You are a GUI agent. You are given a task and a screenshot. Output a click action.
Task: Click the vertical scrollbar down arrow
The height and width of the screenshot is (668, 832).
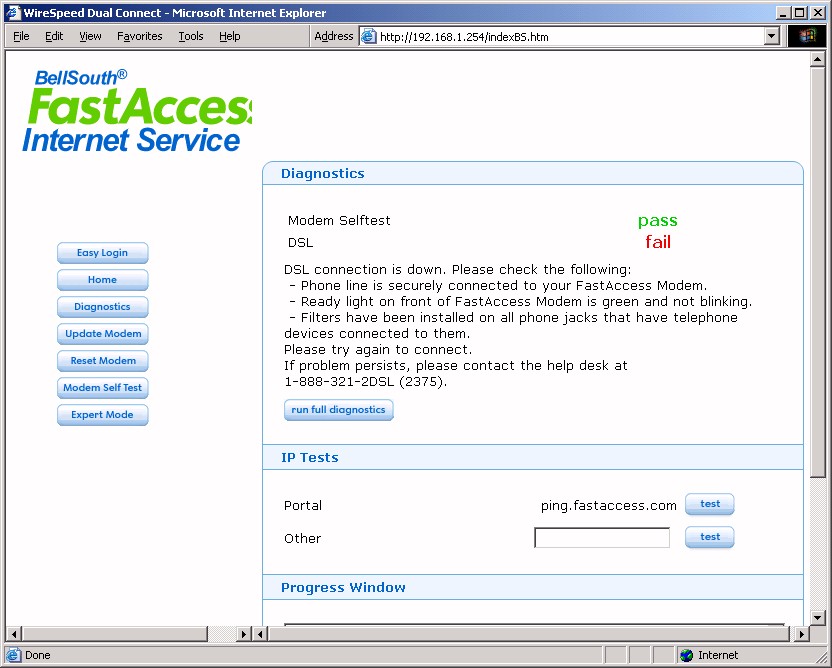pos(817,618)
